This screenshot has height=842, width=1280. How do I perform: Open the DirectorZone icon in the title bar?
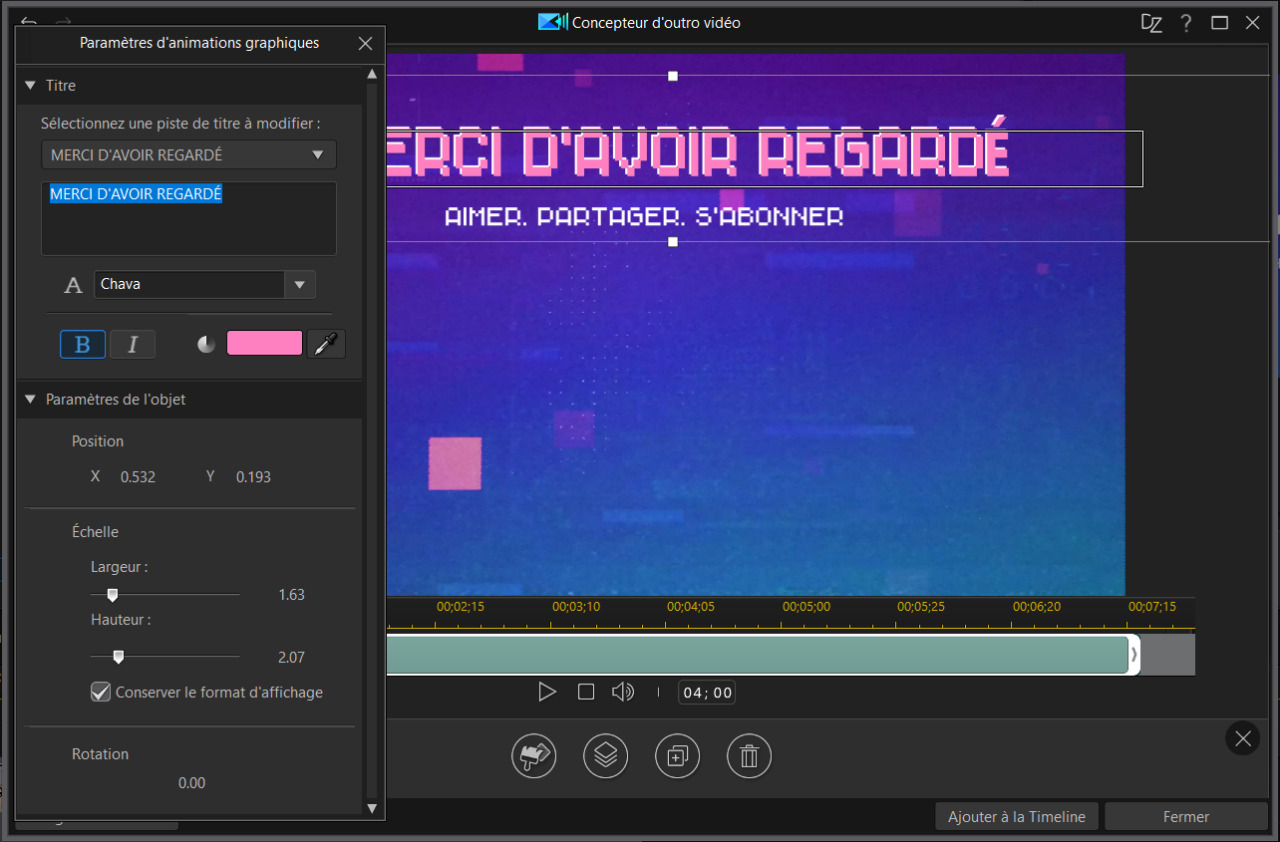(1151, 22)
